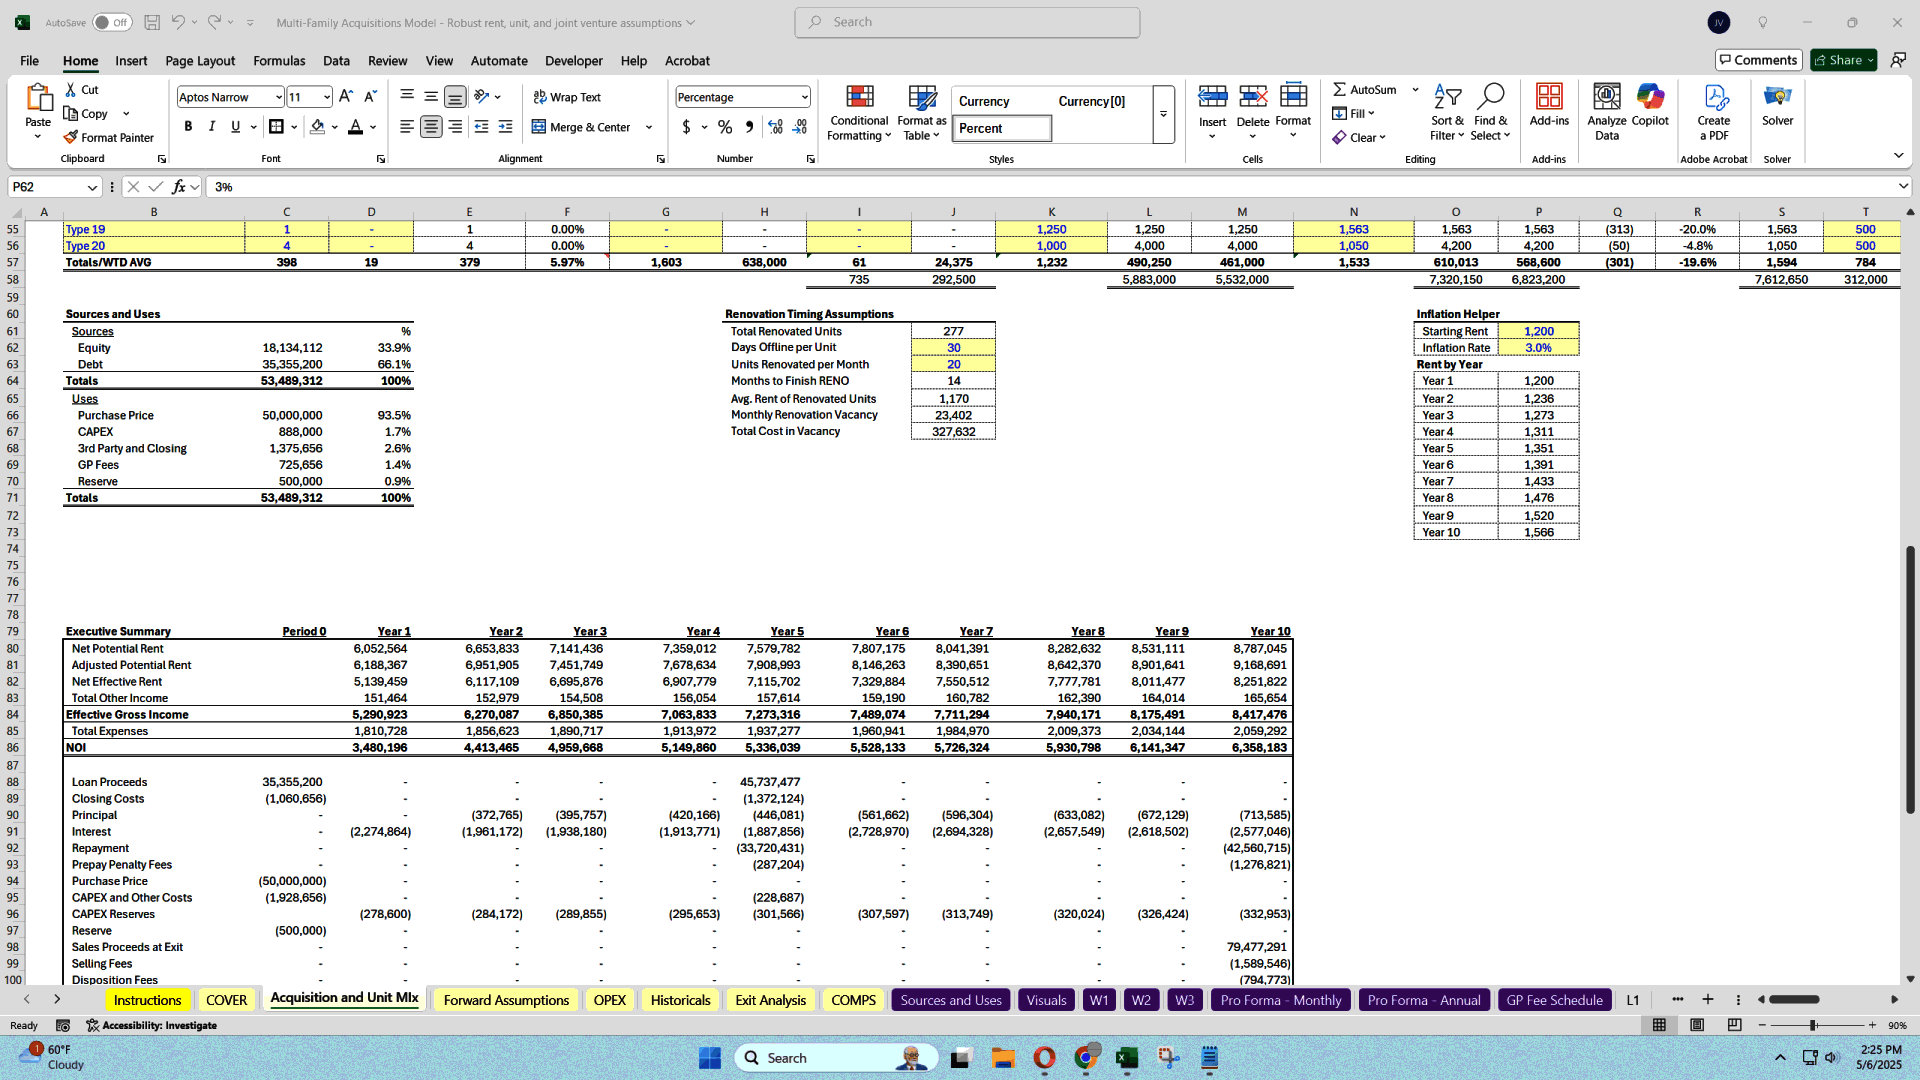The width and height of the screenshot is (1920, 1080).
Task: Open the font name dropdown
Action: pyautogui.click(x=279, y=97)
